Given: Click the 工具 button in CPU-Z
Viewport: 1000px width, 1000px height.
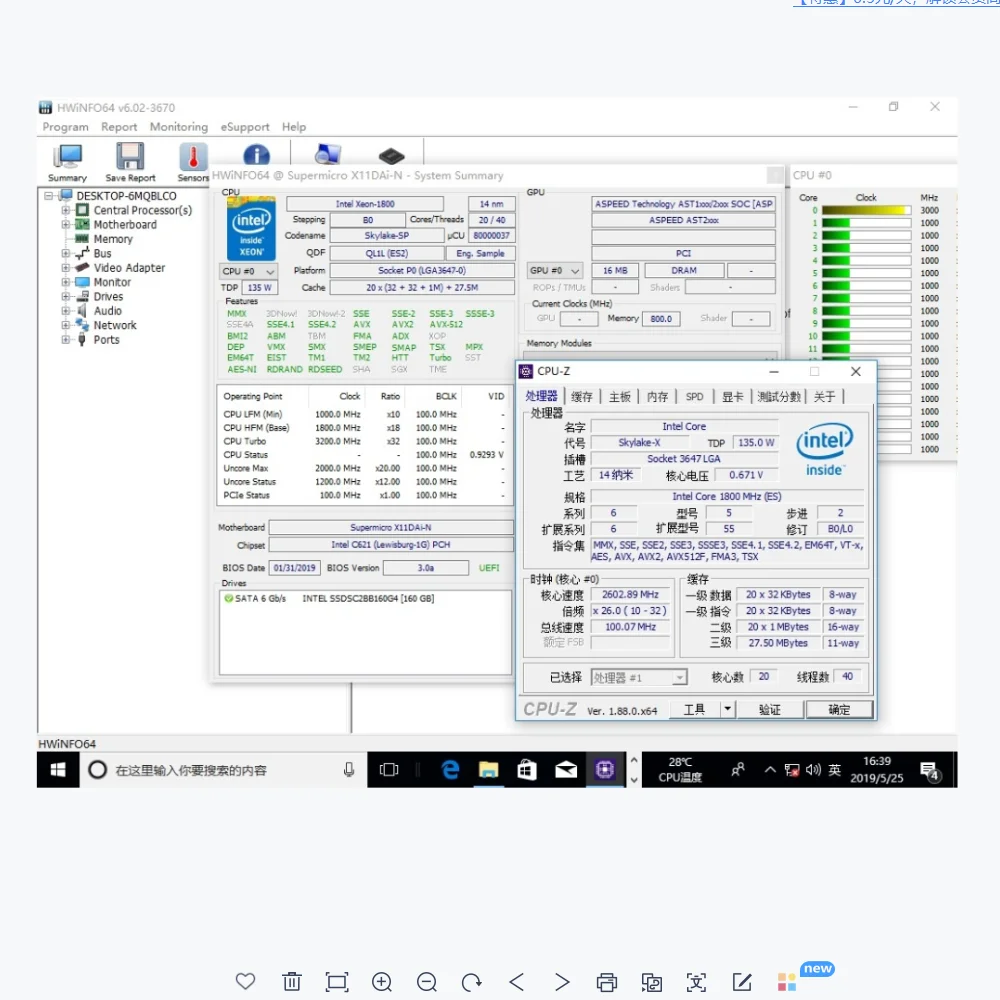Looking at the screenshot, I should pos(695,709).
